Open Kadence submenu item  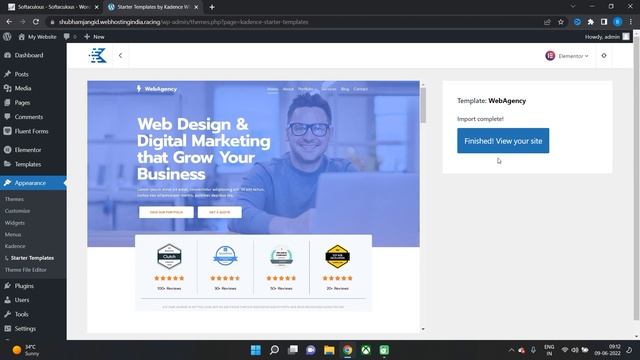click(x=15, y=246)
